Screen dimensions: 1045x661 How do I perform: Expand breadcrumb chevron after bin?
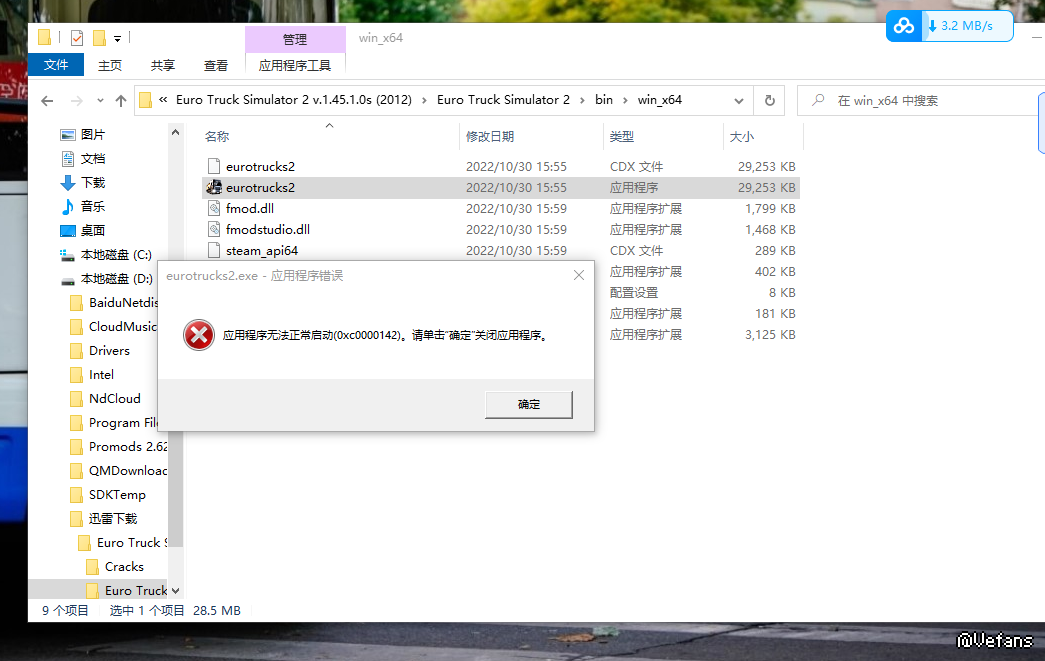point(625,101)
